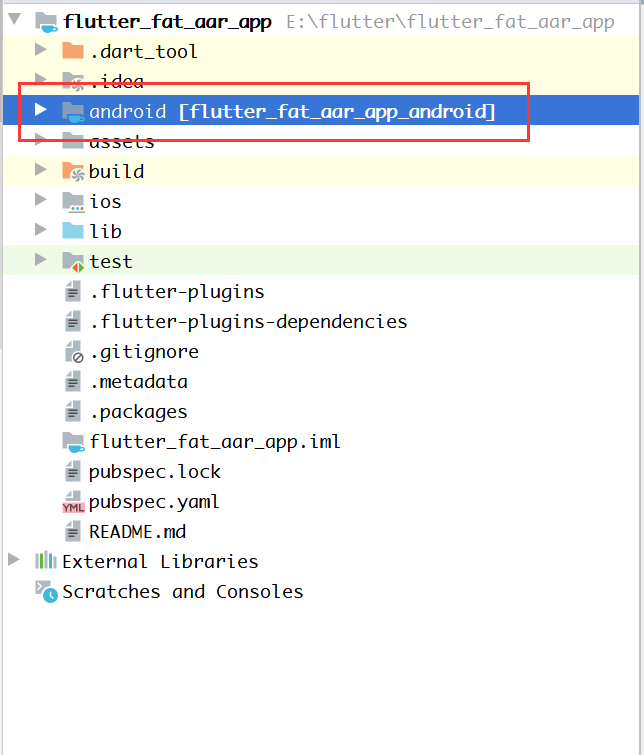Expand the External Libraries node arrow
Viewport: 644px width, 755px height.
pos(14,560)
